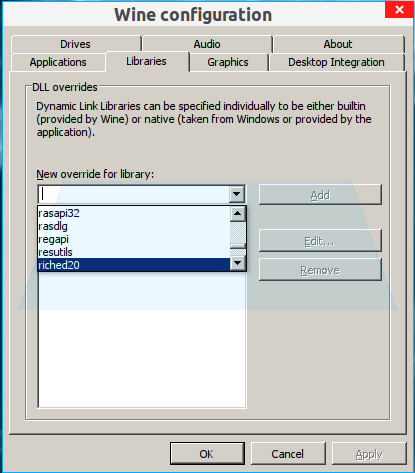Close the Wine configuration window
Image resolution: width=415 pixels, height=473 pixels.
[399, 10]
